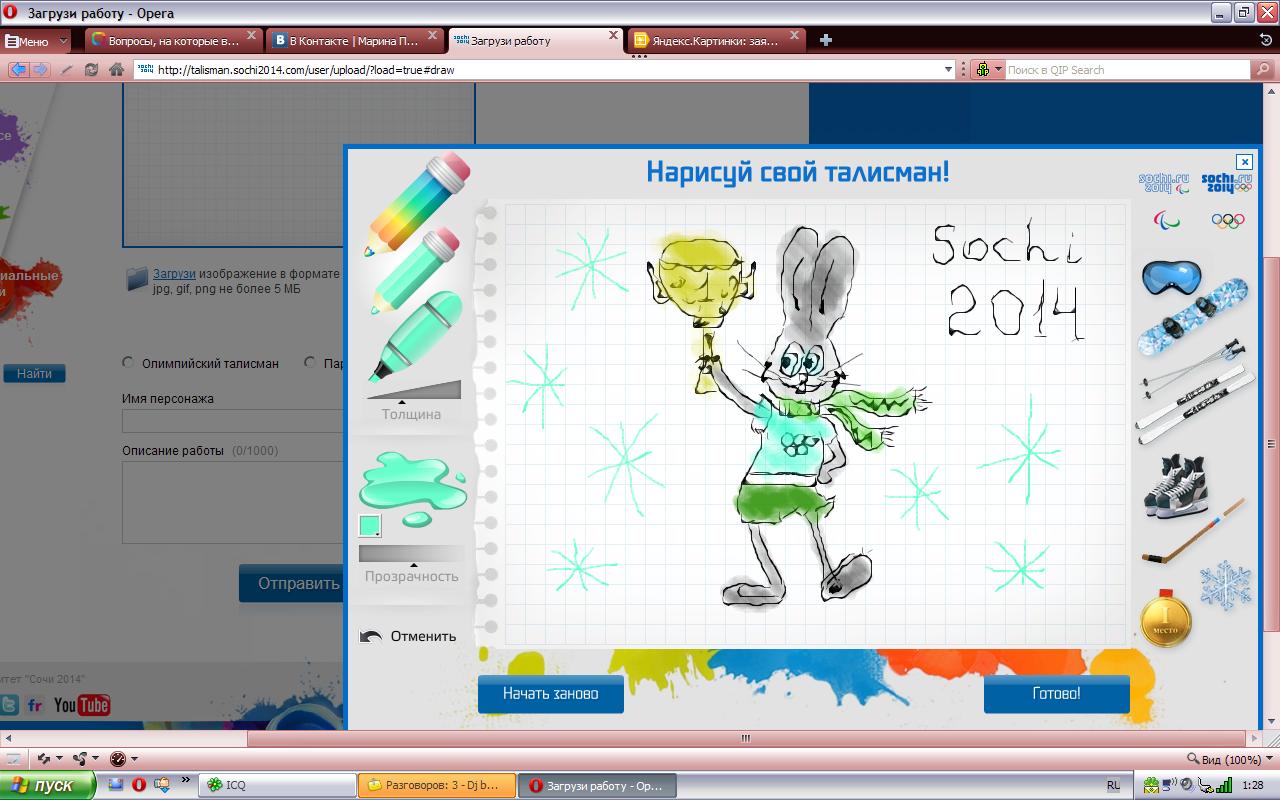The height and width of the screenshot is (800, 1280).
Task: Click the RL language indicator in tray
Action: pos(1114,786)
